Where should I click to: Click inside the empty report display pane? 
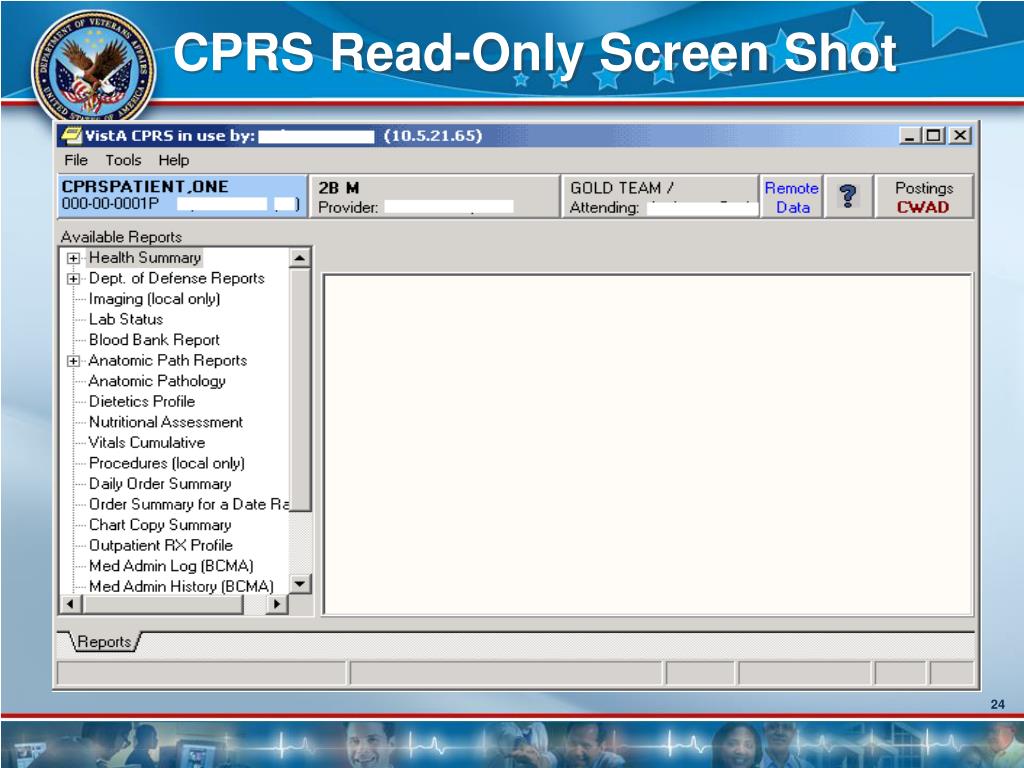648,445
